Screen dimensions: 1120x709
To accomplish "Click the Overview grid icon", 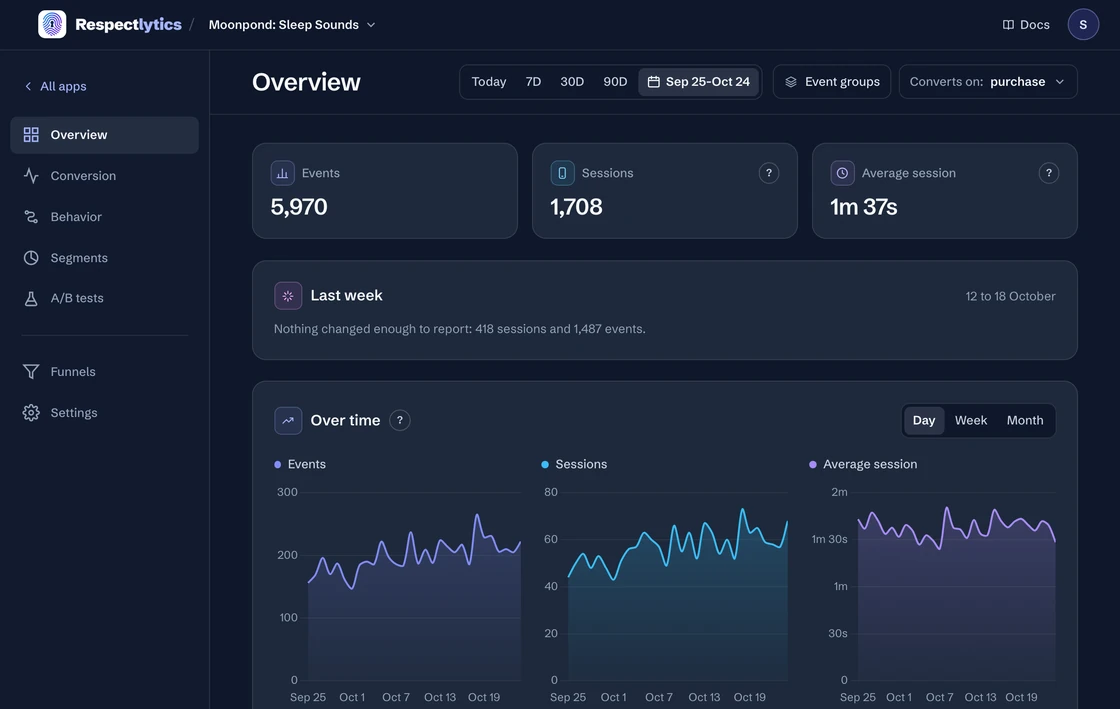I will click(x=31, y=135).
